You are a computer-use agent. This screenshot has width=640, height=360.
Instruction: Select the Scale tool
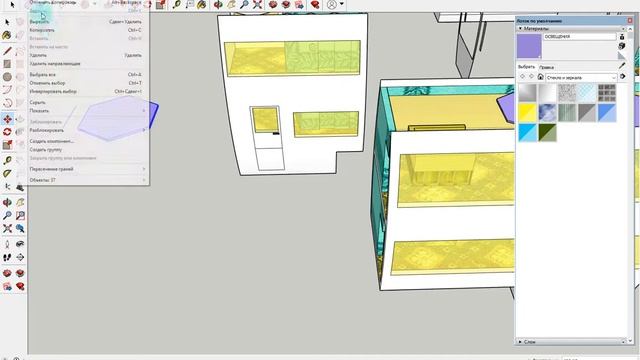[7, 145]
